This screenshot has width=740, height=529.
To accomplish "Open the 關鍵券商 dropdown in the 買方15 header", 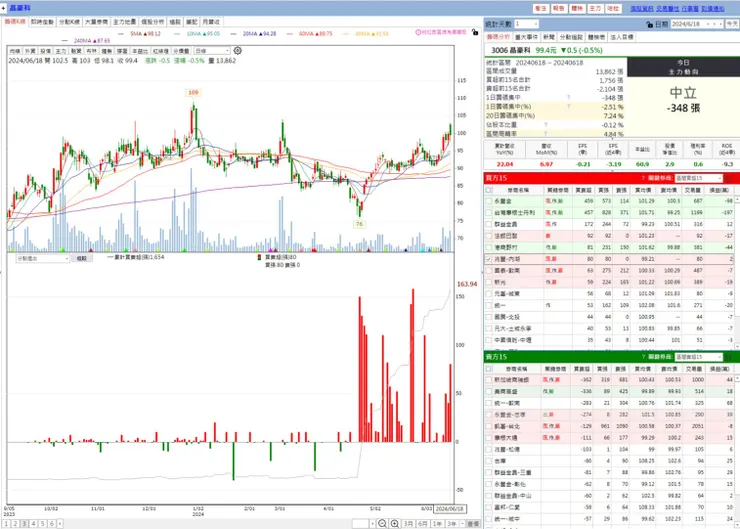I will (x=698, y=178).
